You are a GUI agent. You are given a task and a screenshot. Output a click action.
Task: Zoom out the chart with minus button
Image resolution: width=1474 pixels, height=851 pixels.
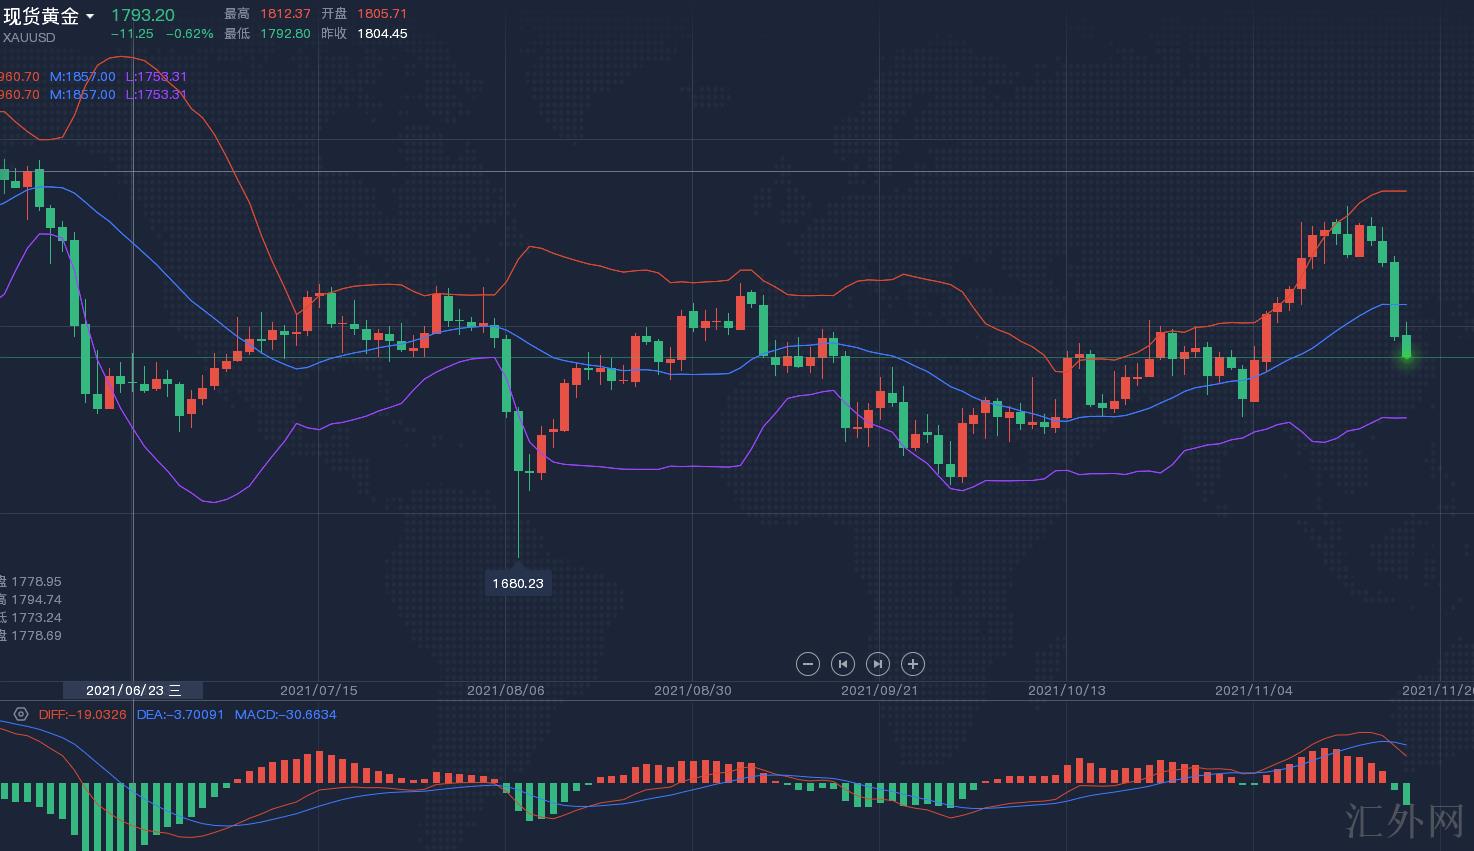click(808, 664)
